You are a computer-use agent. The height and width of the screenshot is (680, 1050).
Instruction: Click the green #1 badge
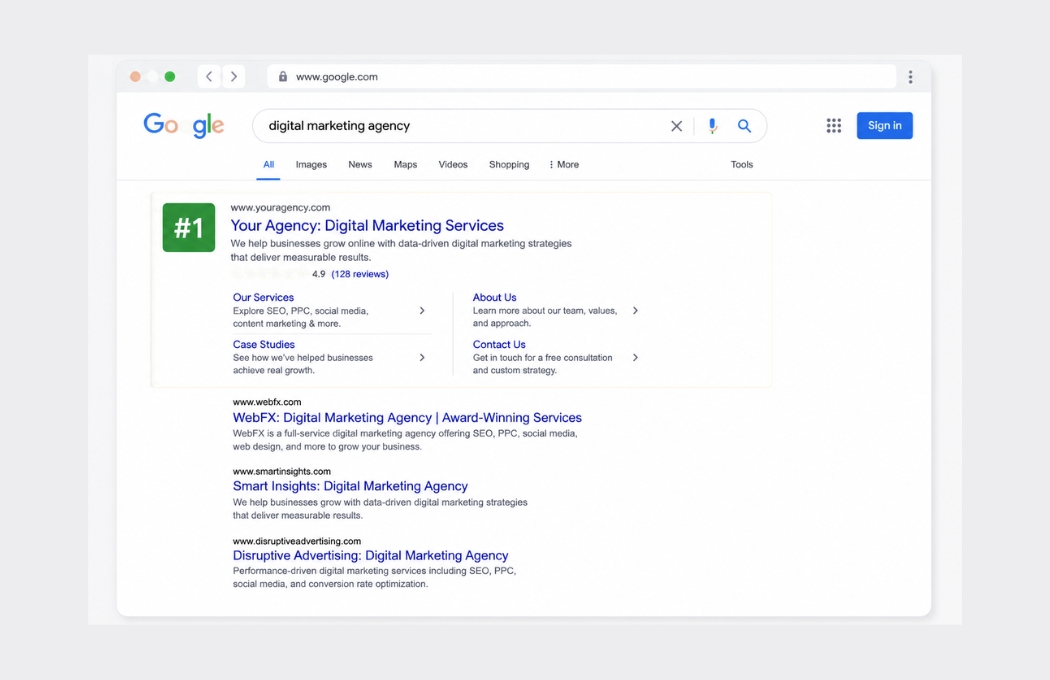pyautogui.click(x=189, y=228)
